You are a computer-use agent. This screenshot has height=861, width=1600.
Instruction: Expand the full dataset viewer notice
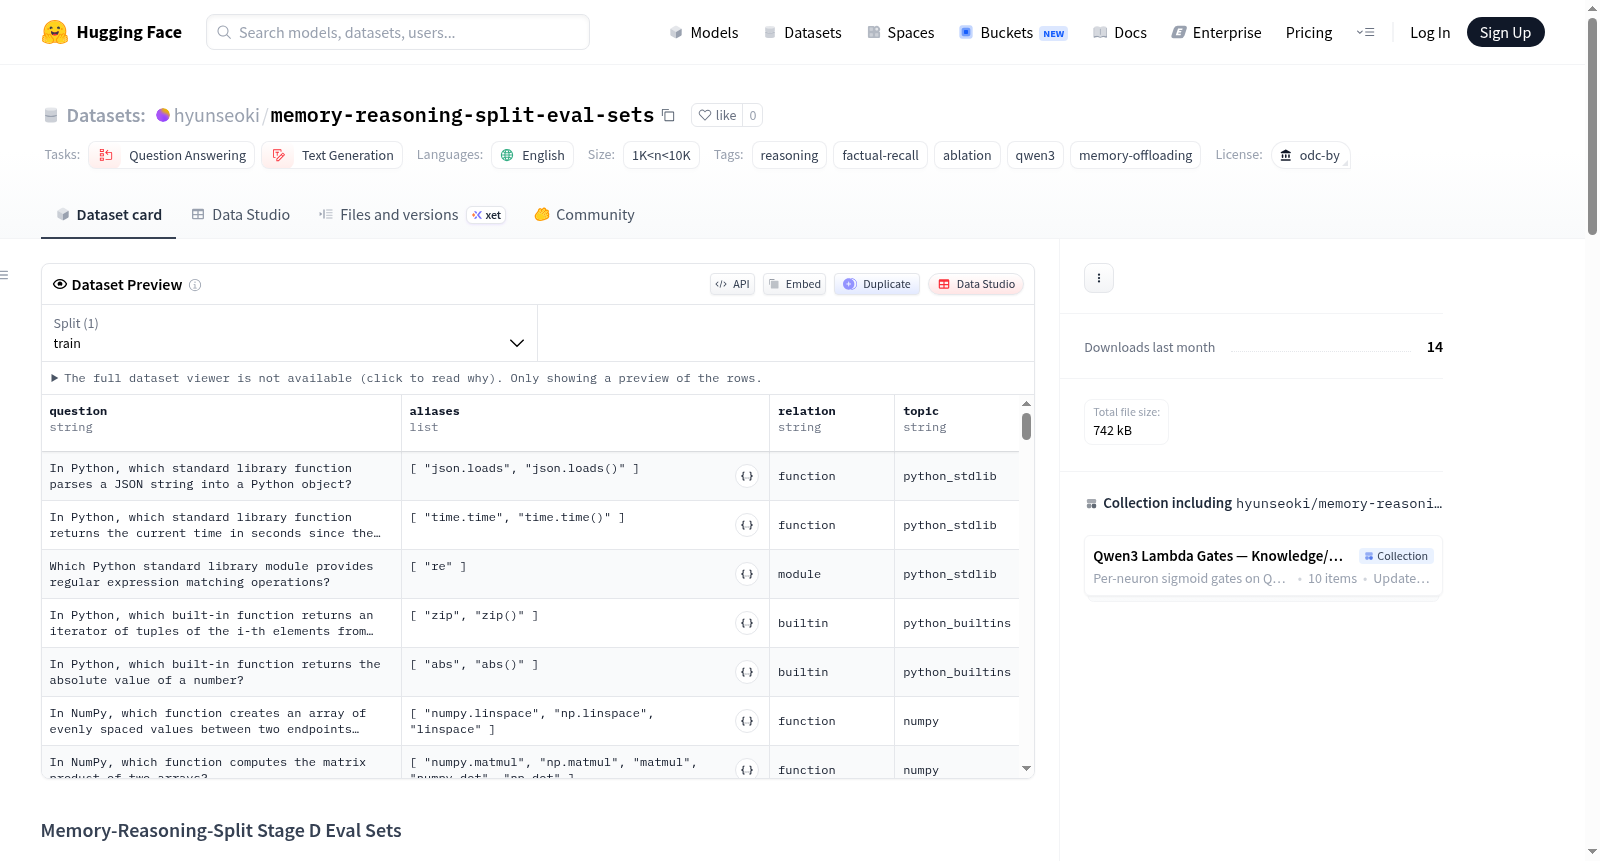[406, 378]
